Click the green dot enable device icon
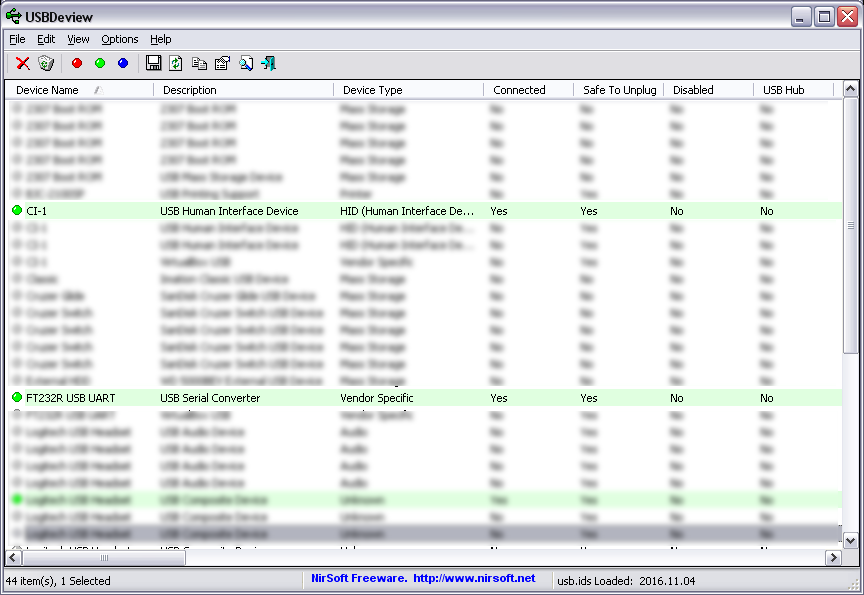This screenshot has width=864, height=595. pos(100,63)
